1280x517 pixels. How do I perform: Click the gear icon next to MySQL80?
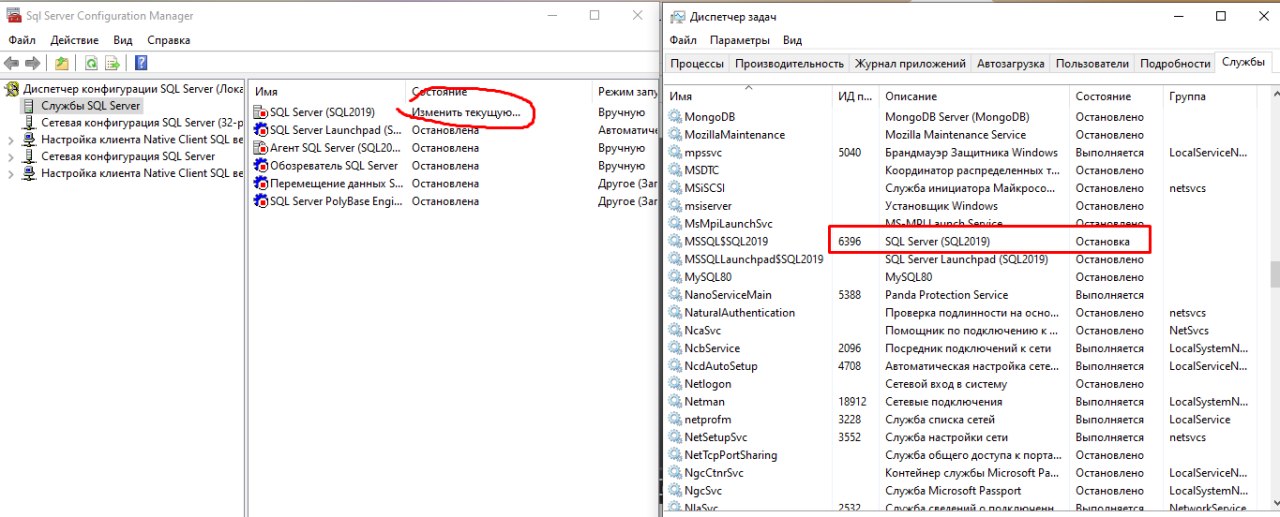click(675, 277)
